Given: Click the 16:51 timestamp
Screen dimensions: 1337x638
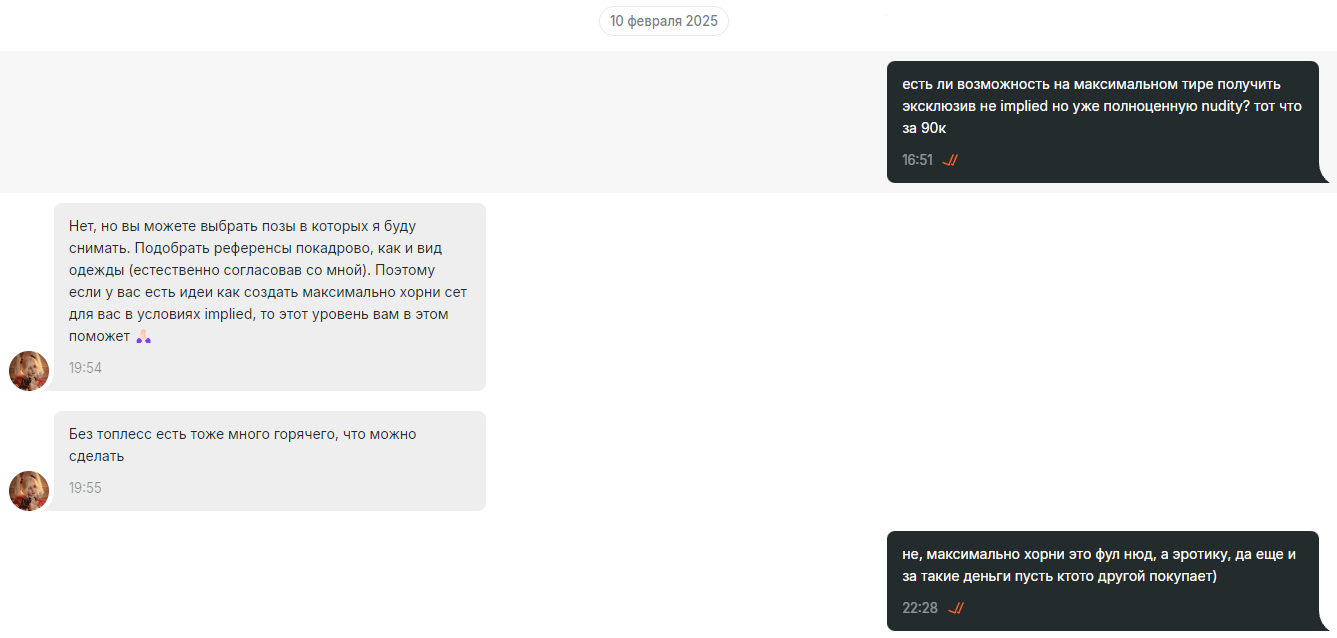Looking at the screenshot, I should [917, 160].
